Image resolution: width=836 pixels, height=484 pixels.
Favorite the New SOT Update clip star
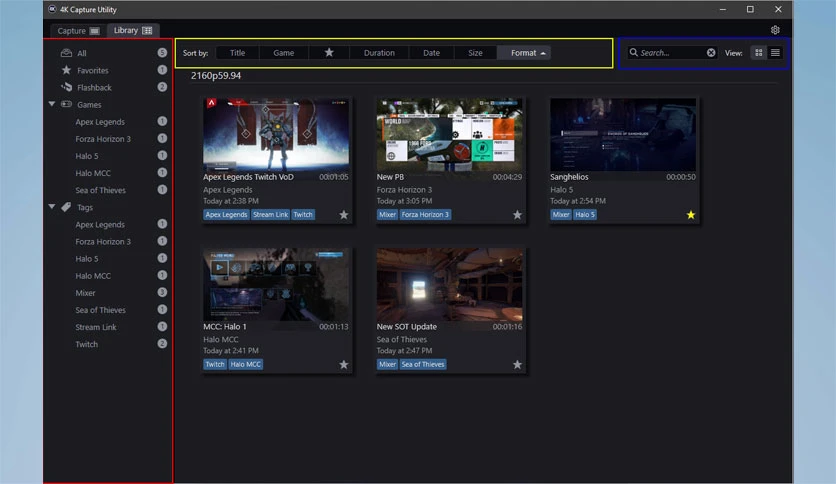pos(517,365)
